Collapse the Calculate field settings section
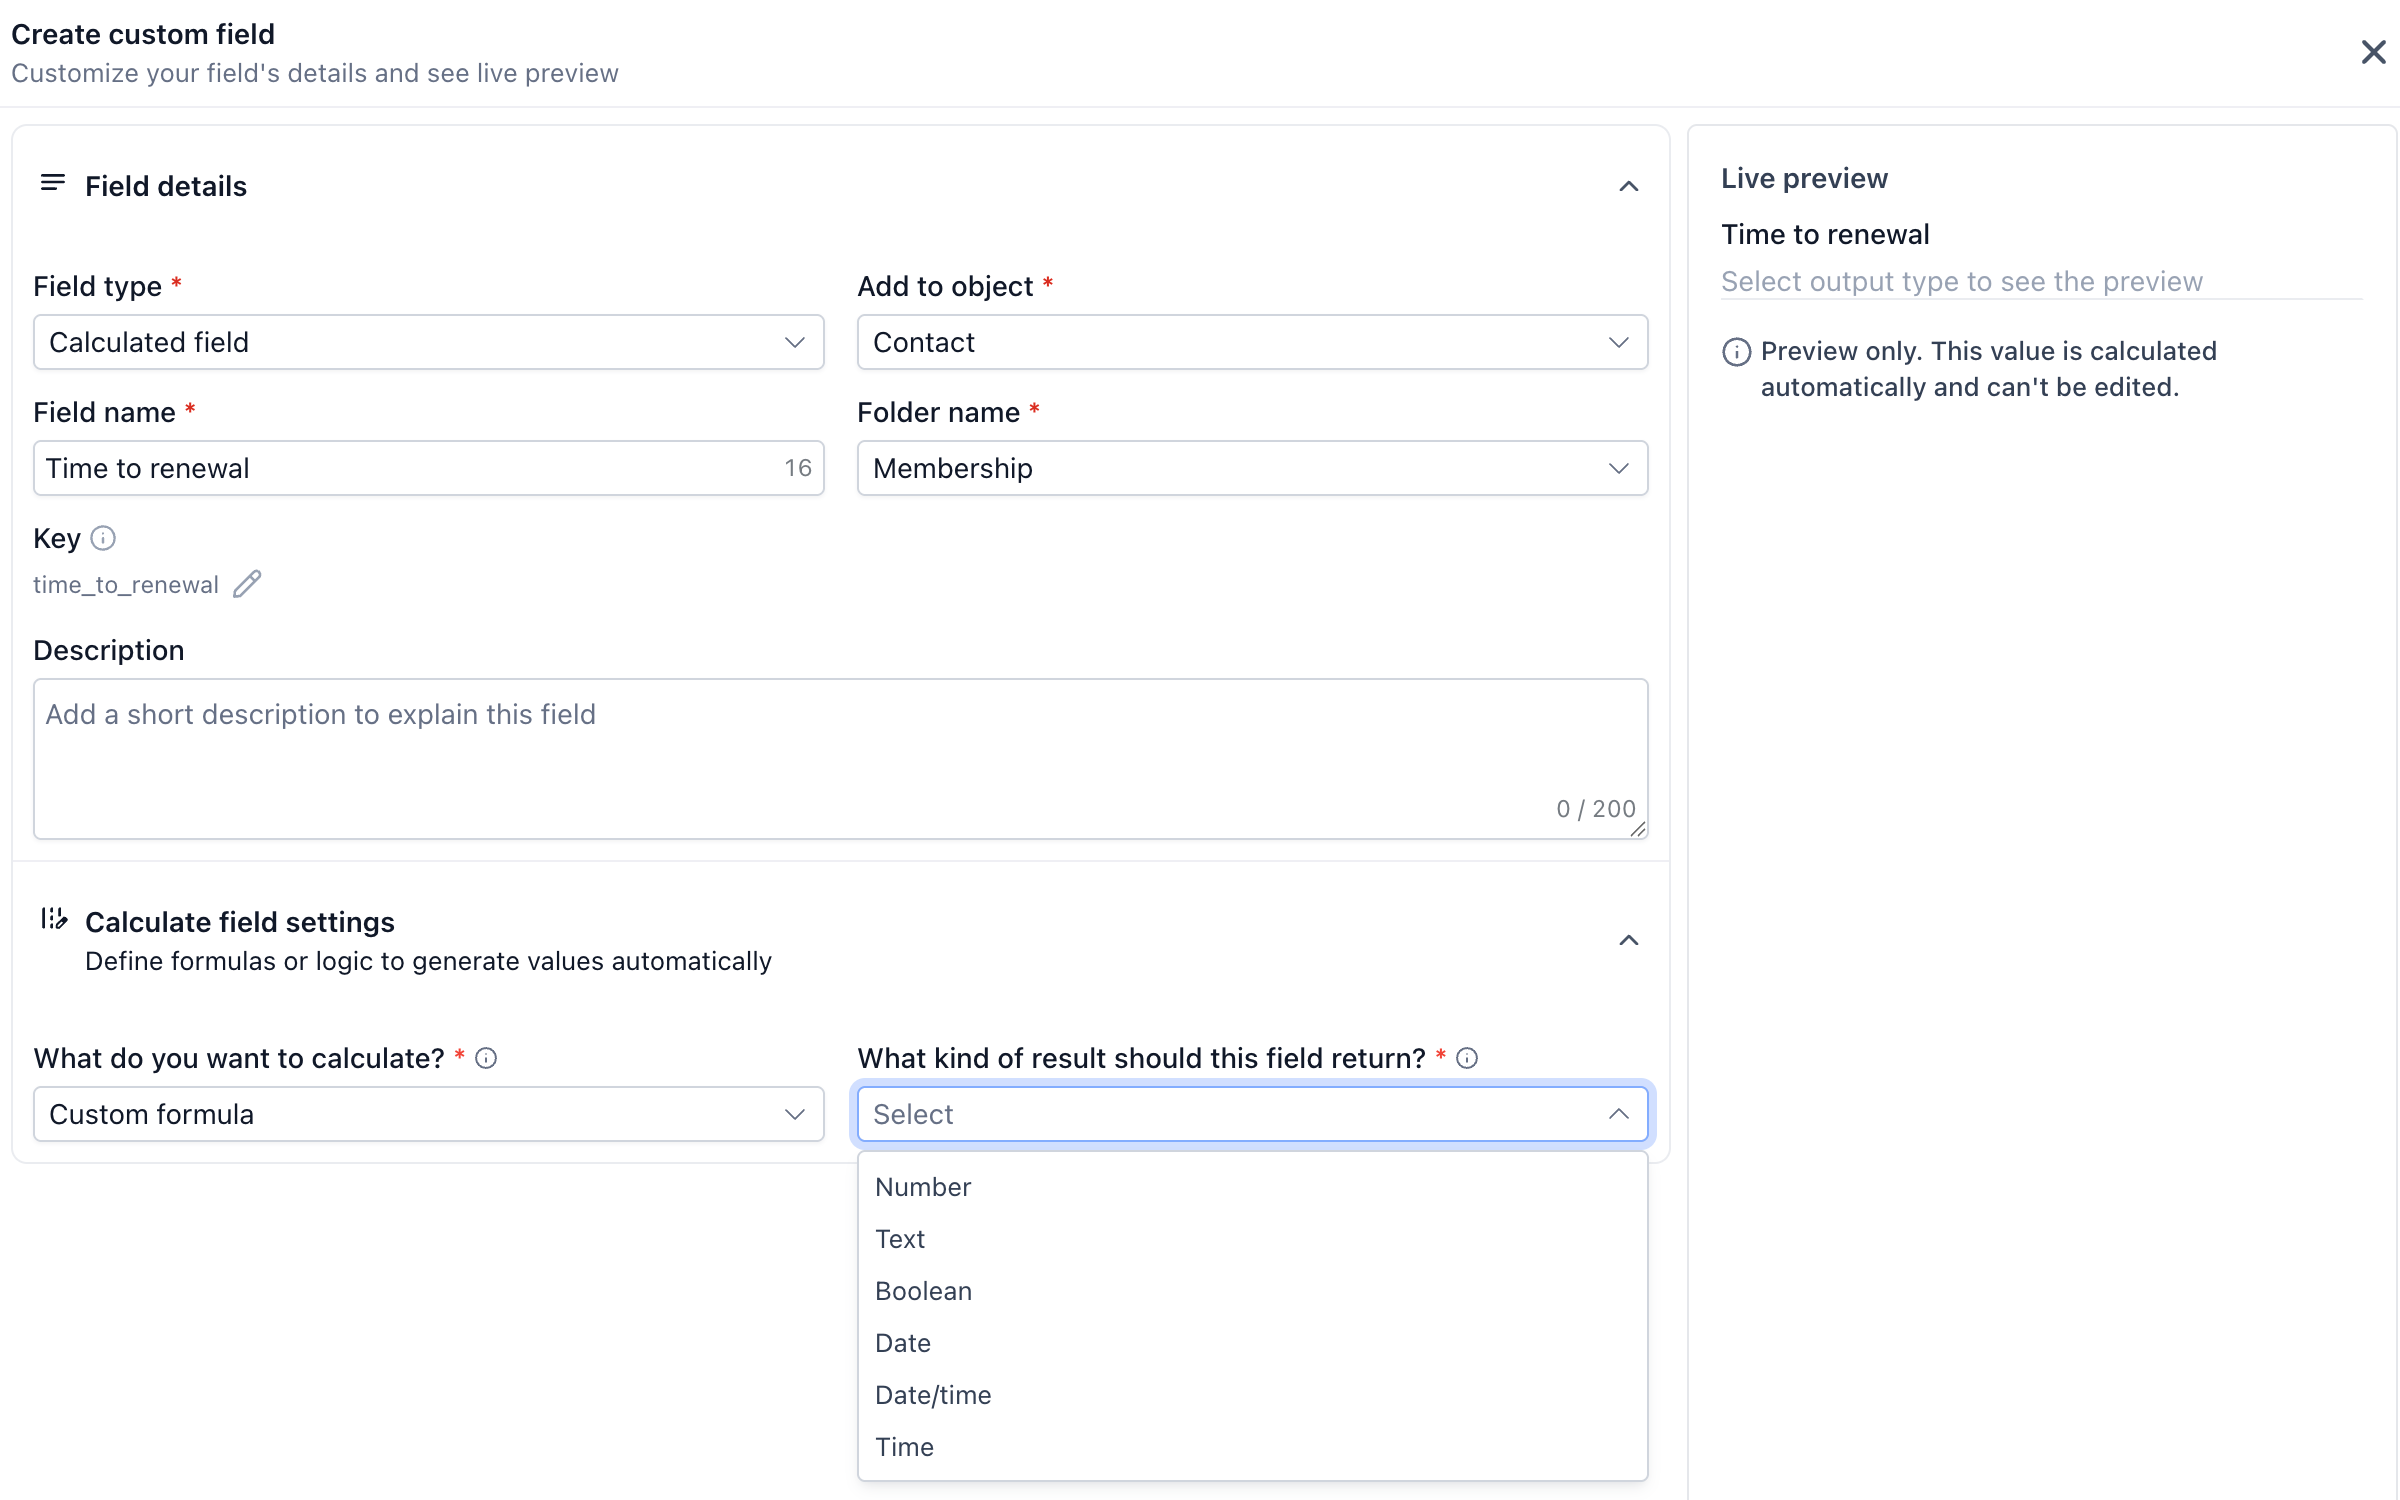The image size is (2400, 1500). 1628,941
